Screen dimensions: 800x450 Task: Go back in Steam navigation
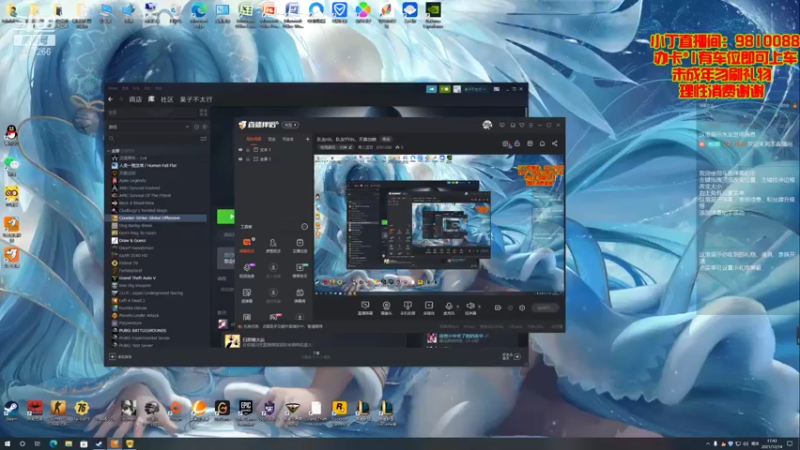pyautogui.click(x=111, y=99)
